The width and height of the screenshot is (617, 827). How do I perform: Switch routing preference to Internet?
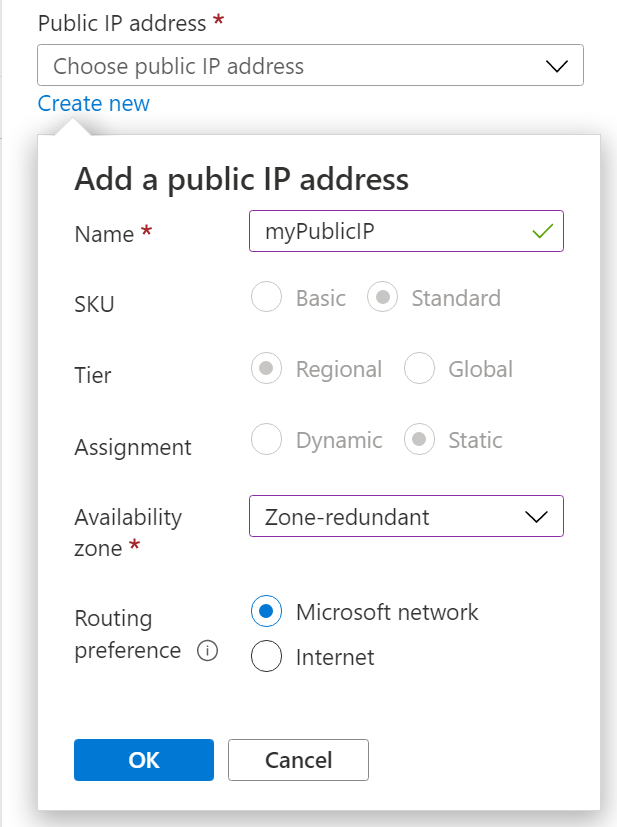[x=265, y=657]
